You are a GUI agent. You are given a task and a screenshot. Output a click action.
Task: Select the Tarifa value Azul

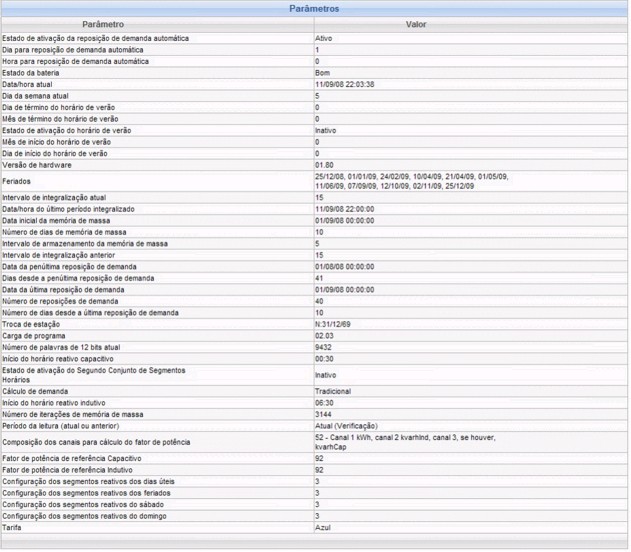(x=322, y=527)
